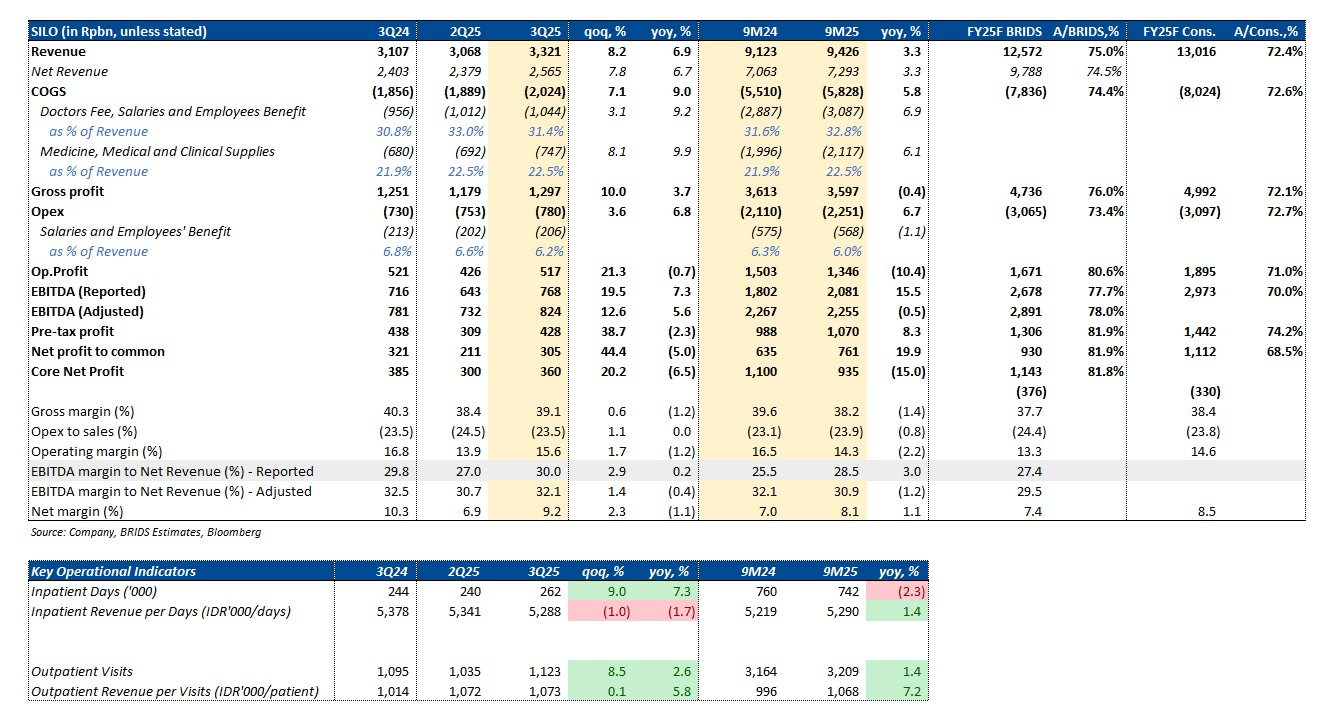Image resolution: width=1342 pixels, height=721 pixels.
Task: Select the "Key Operational Indicators" table header
Action: pos(114,571)
